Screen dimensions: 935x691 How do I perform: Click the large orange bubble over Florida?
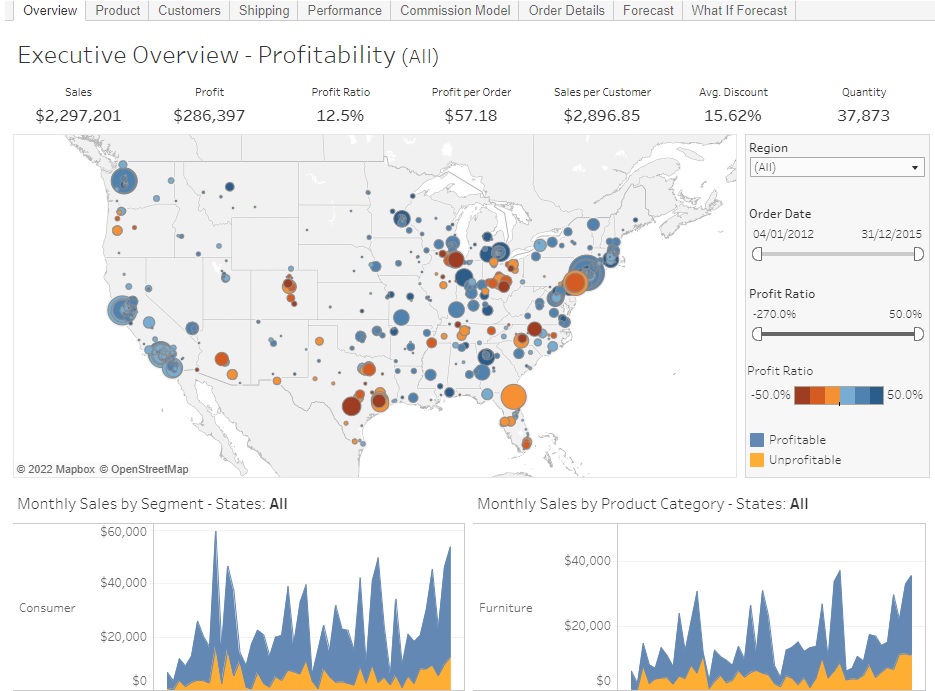coord(513,398)
